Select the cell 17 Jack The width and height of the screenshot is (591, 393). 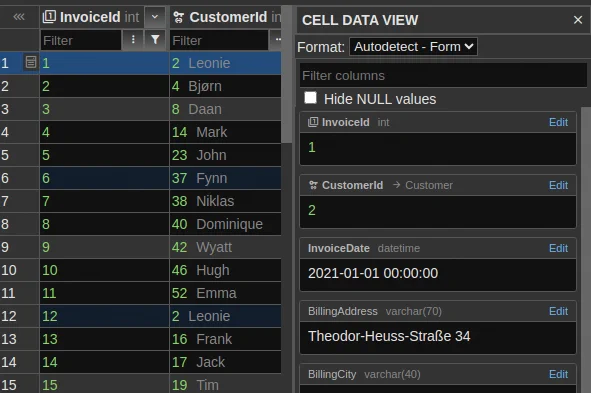[225, 362]
